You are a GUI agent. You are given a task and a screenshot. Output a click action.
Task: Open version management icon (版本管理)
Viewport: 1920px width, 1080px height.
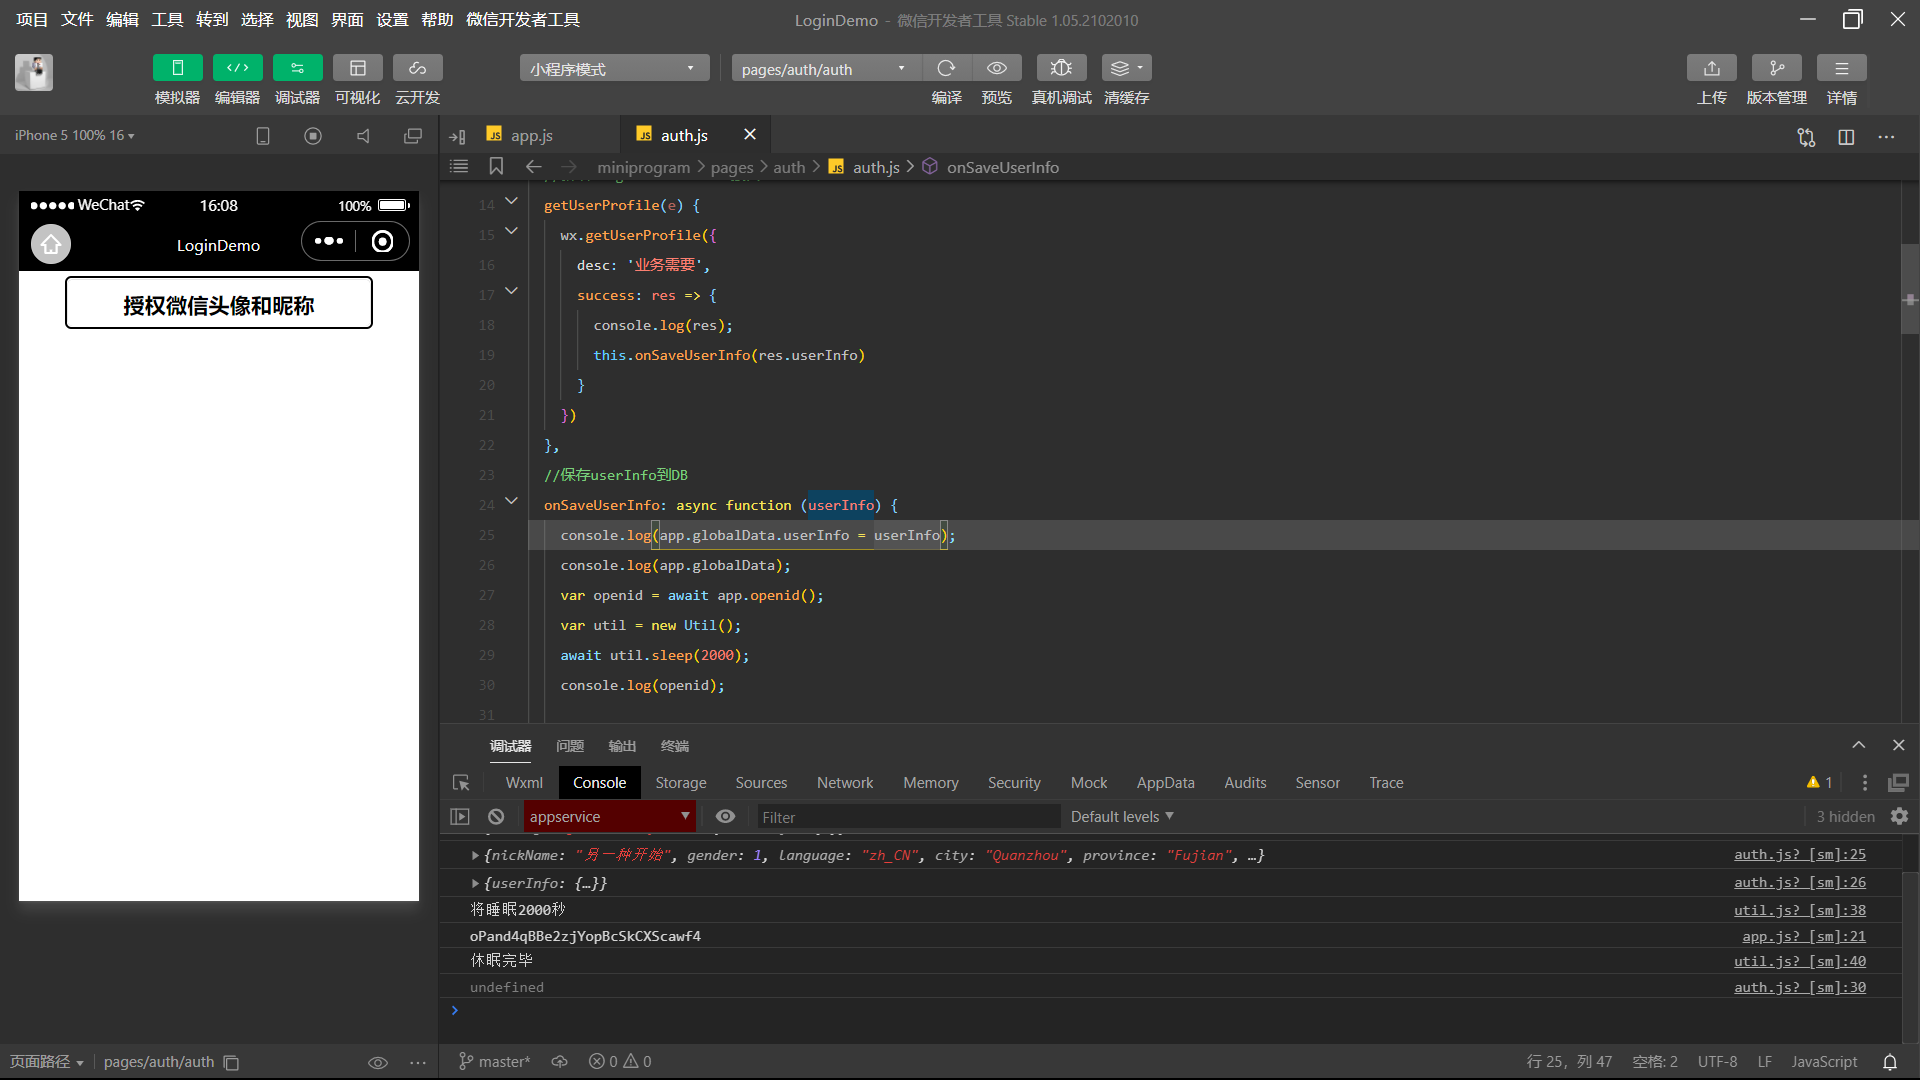(1776, 68)
